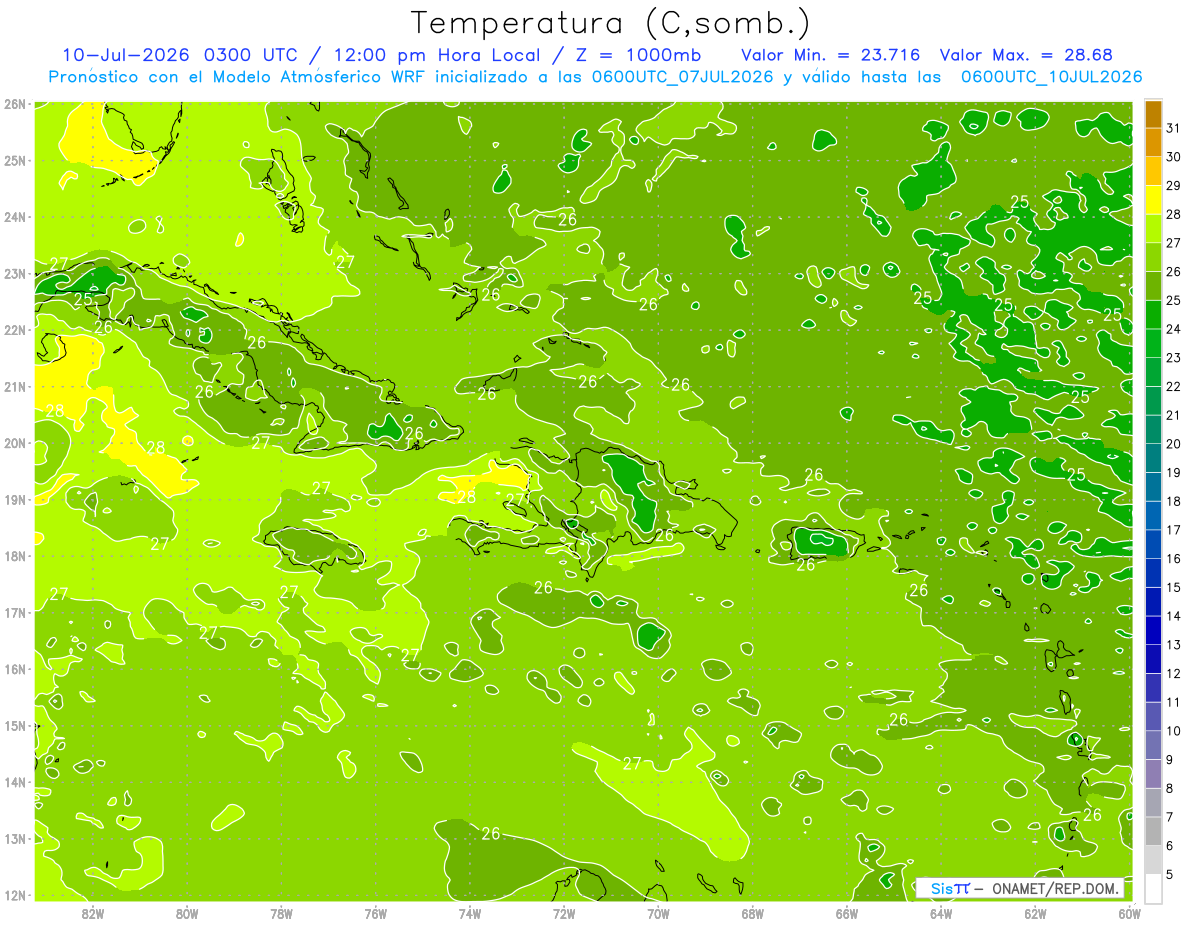
Task: Click "Valor Min. = 23.716"
Action: click(831, 55)
